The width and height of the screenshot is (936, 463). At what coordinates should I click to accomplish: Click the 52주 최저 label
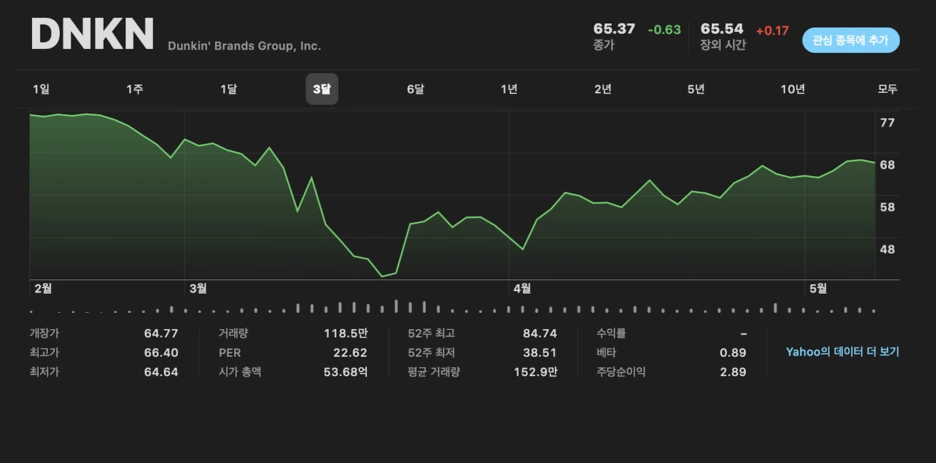coord(431,353)
